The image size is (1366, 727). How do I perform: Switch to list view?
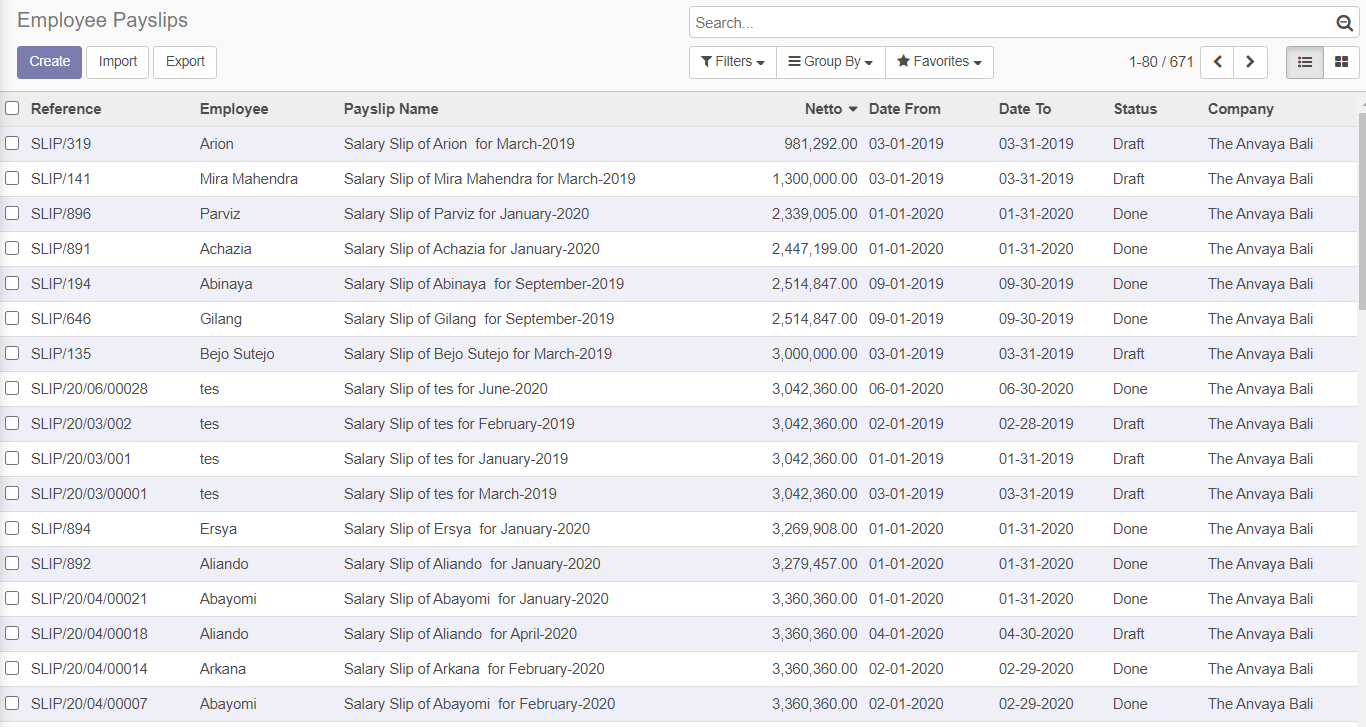pyautogui.click(x=1305, y=62)
